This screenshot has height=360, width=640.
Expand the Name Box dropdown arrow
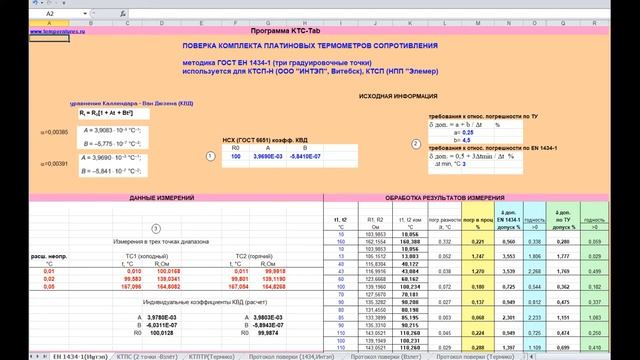click(x=85, y=13)
